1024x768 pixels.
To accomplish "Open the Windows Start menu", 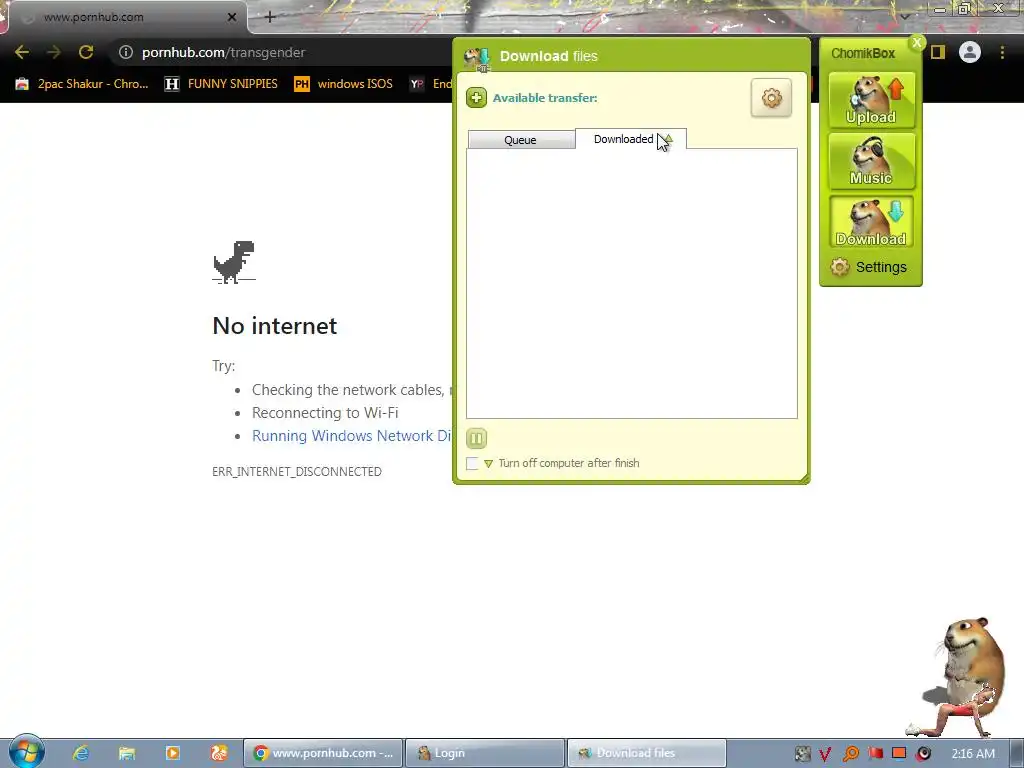I will [26, 752].
